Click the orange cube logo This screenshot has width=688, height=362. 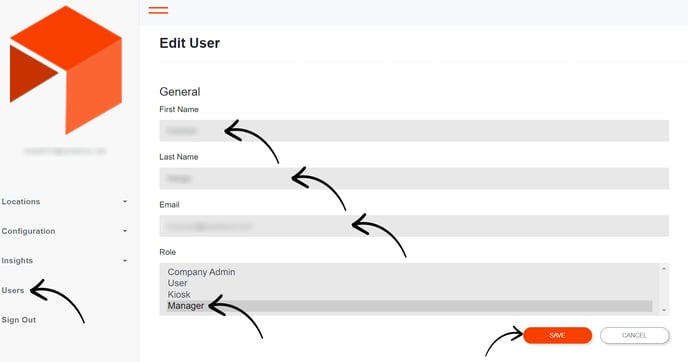65,70
